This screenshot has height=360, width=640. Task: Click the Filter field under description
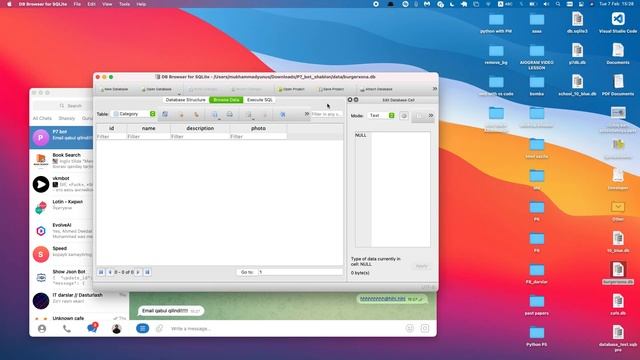[x=200, y=136]
